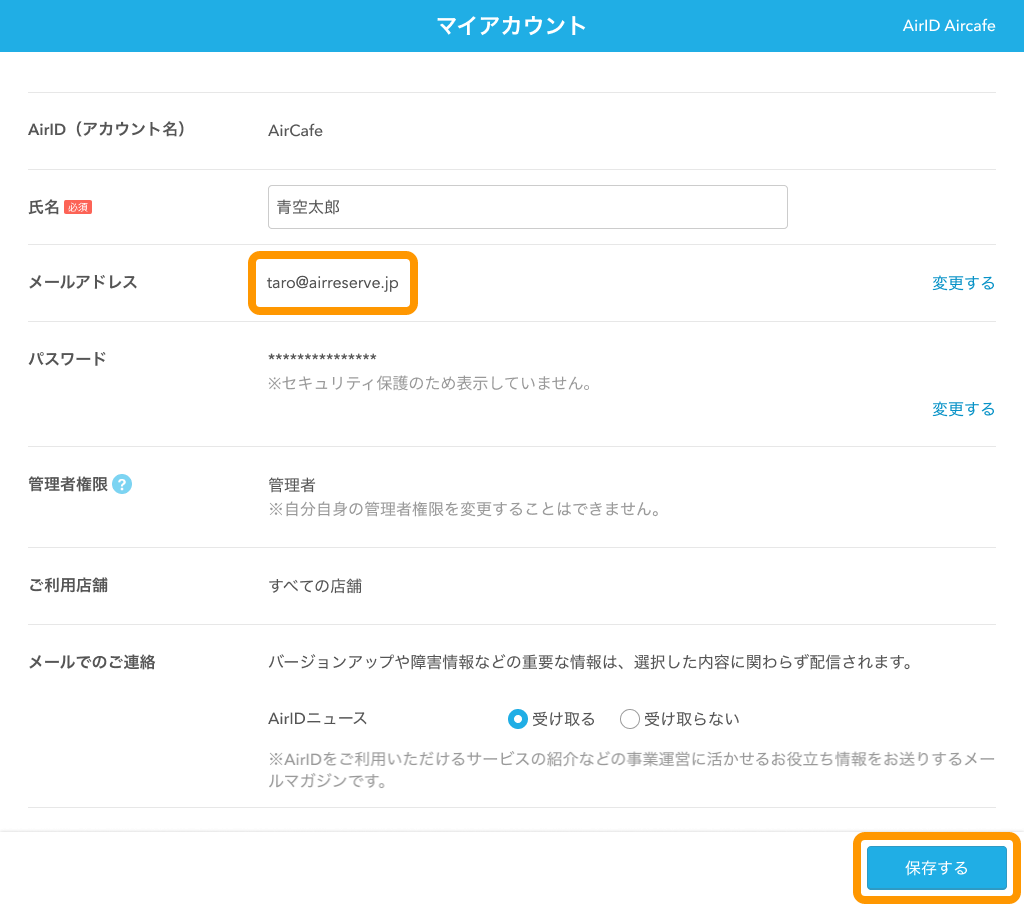Save changes with 保存する button
1024x916 pixels.
pos(936,868)
